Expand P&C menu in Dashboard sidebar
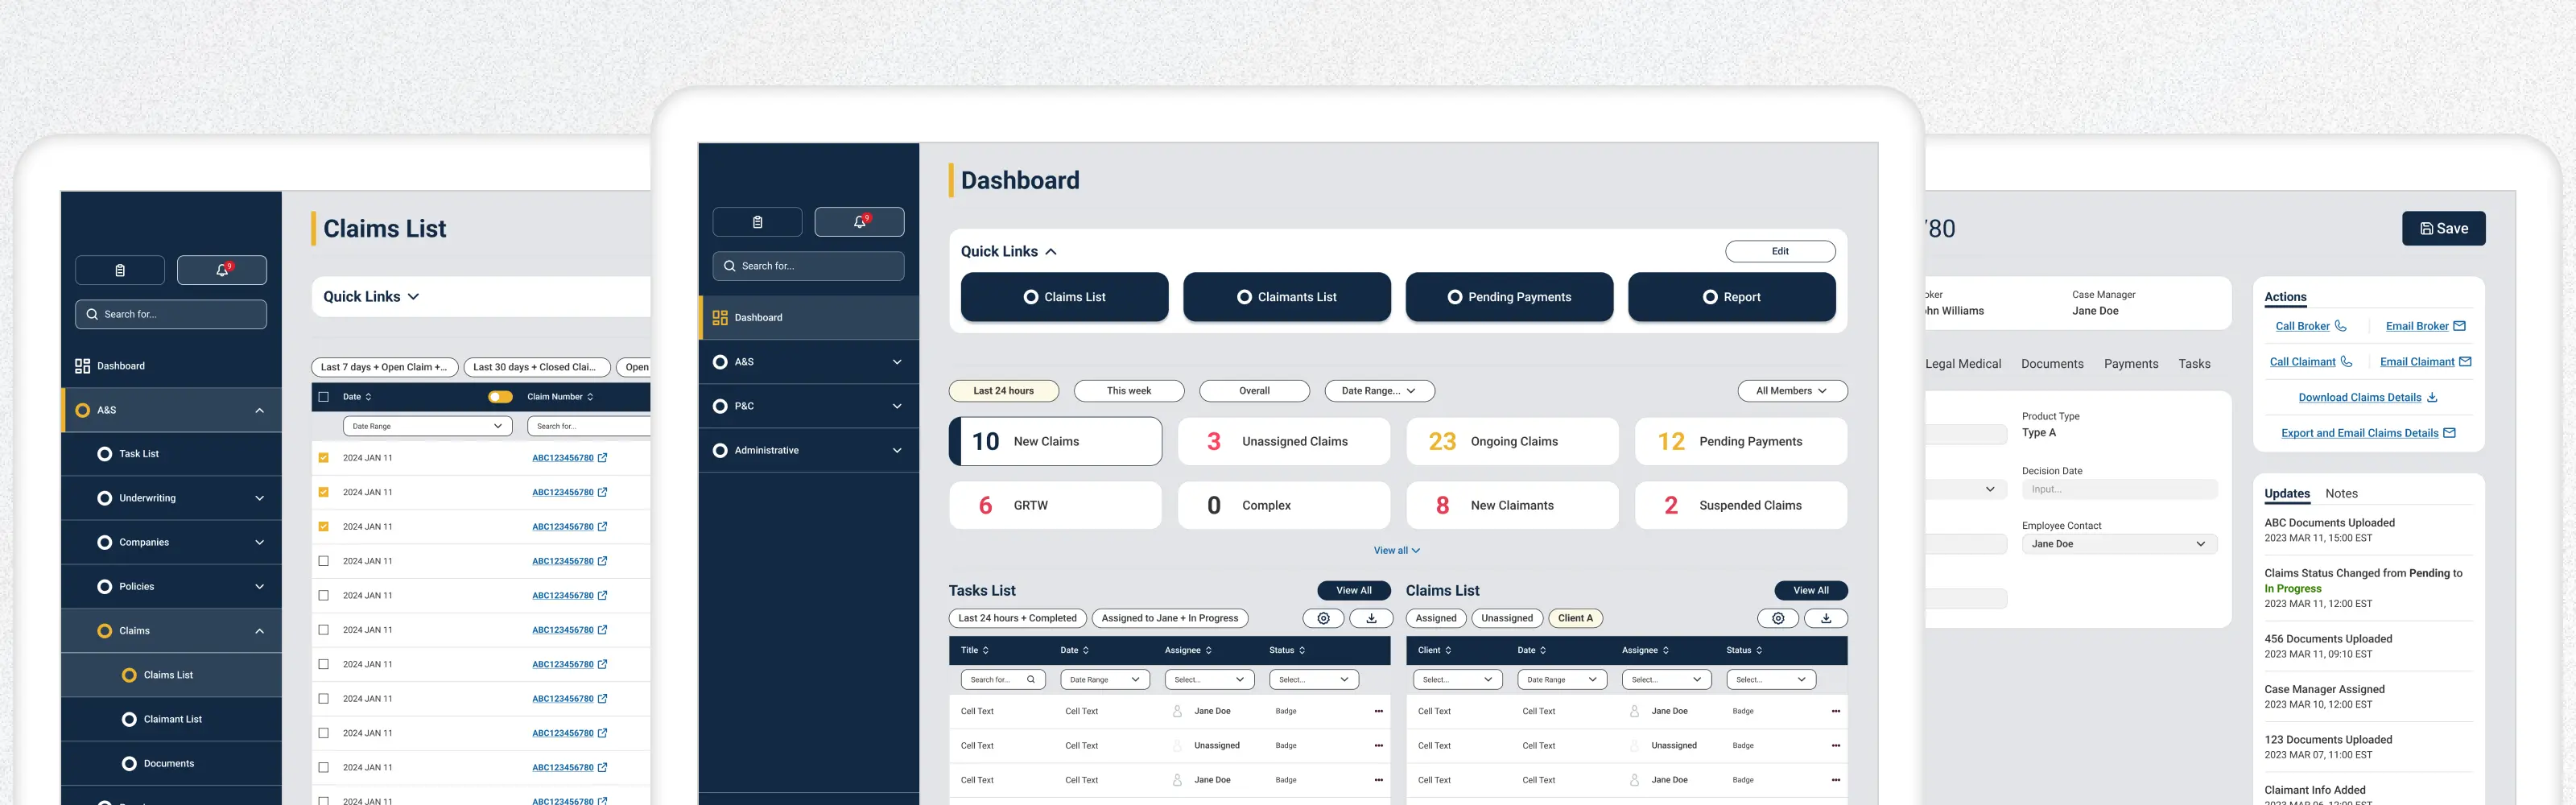Image resolution: width=2576 pixels, height=805 pixels. (x=897, y=406)
